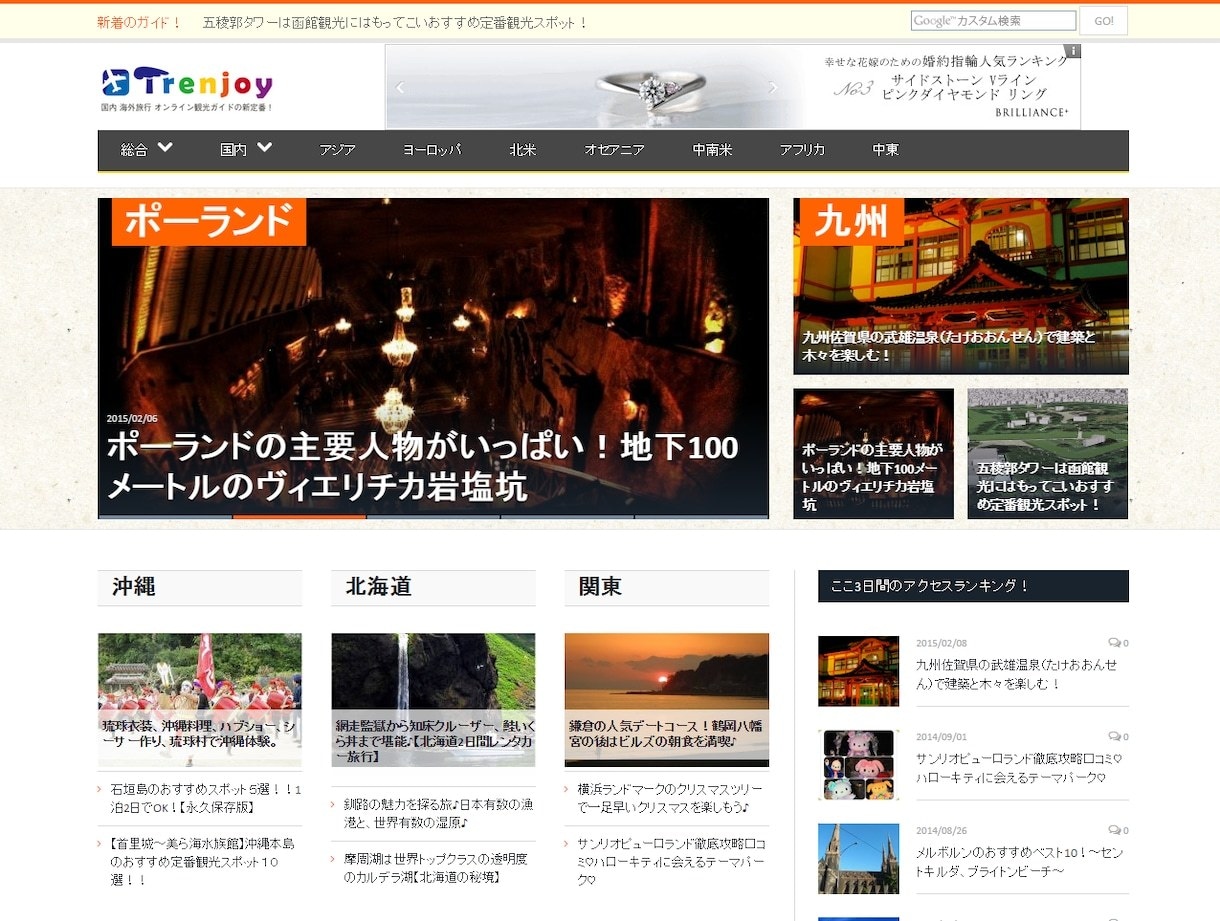Open the アフリカ menu item
1220x921 pixels.
point(802,150)
